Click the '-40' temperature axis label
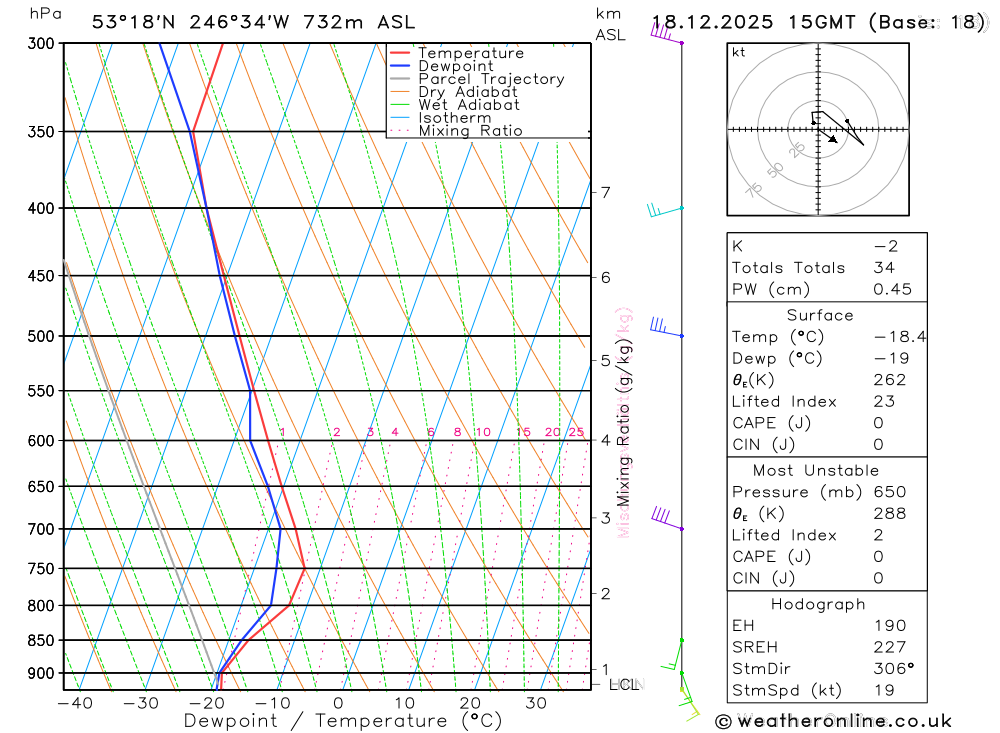Screen dimensions: 1000x733 pos(75,704)
